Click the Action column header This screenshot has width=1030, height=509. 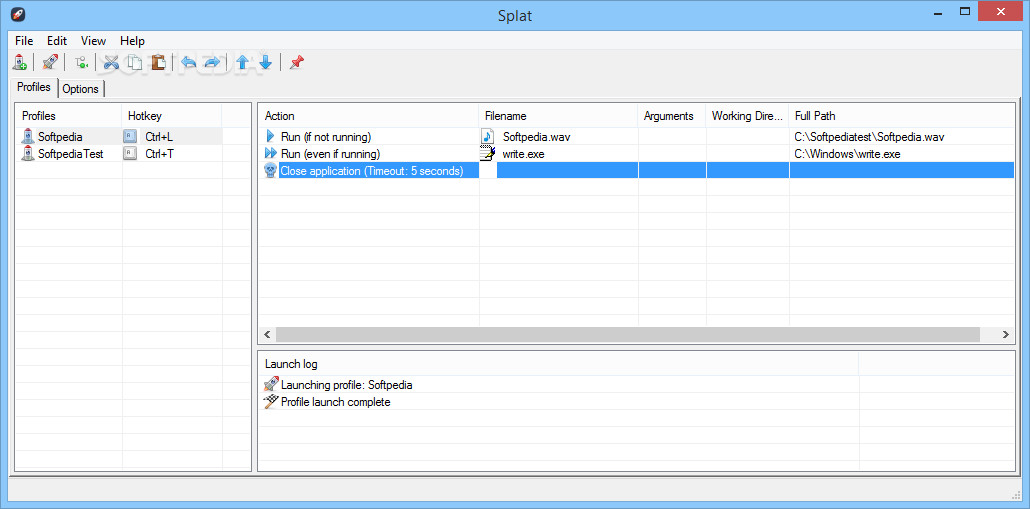[x=369, y=116]
